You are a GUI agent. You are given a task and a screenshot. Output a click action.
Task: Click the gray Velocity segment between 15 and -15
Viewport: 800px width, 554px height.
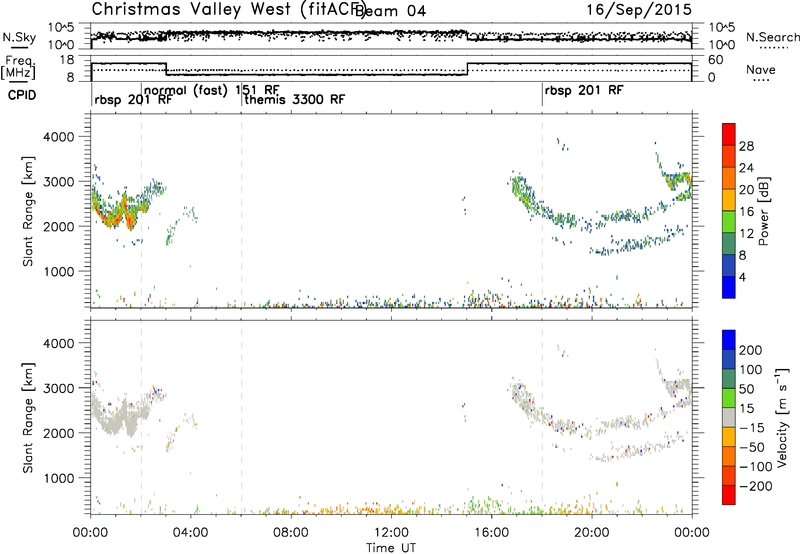(x=729, y=417)
